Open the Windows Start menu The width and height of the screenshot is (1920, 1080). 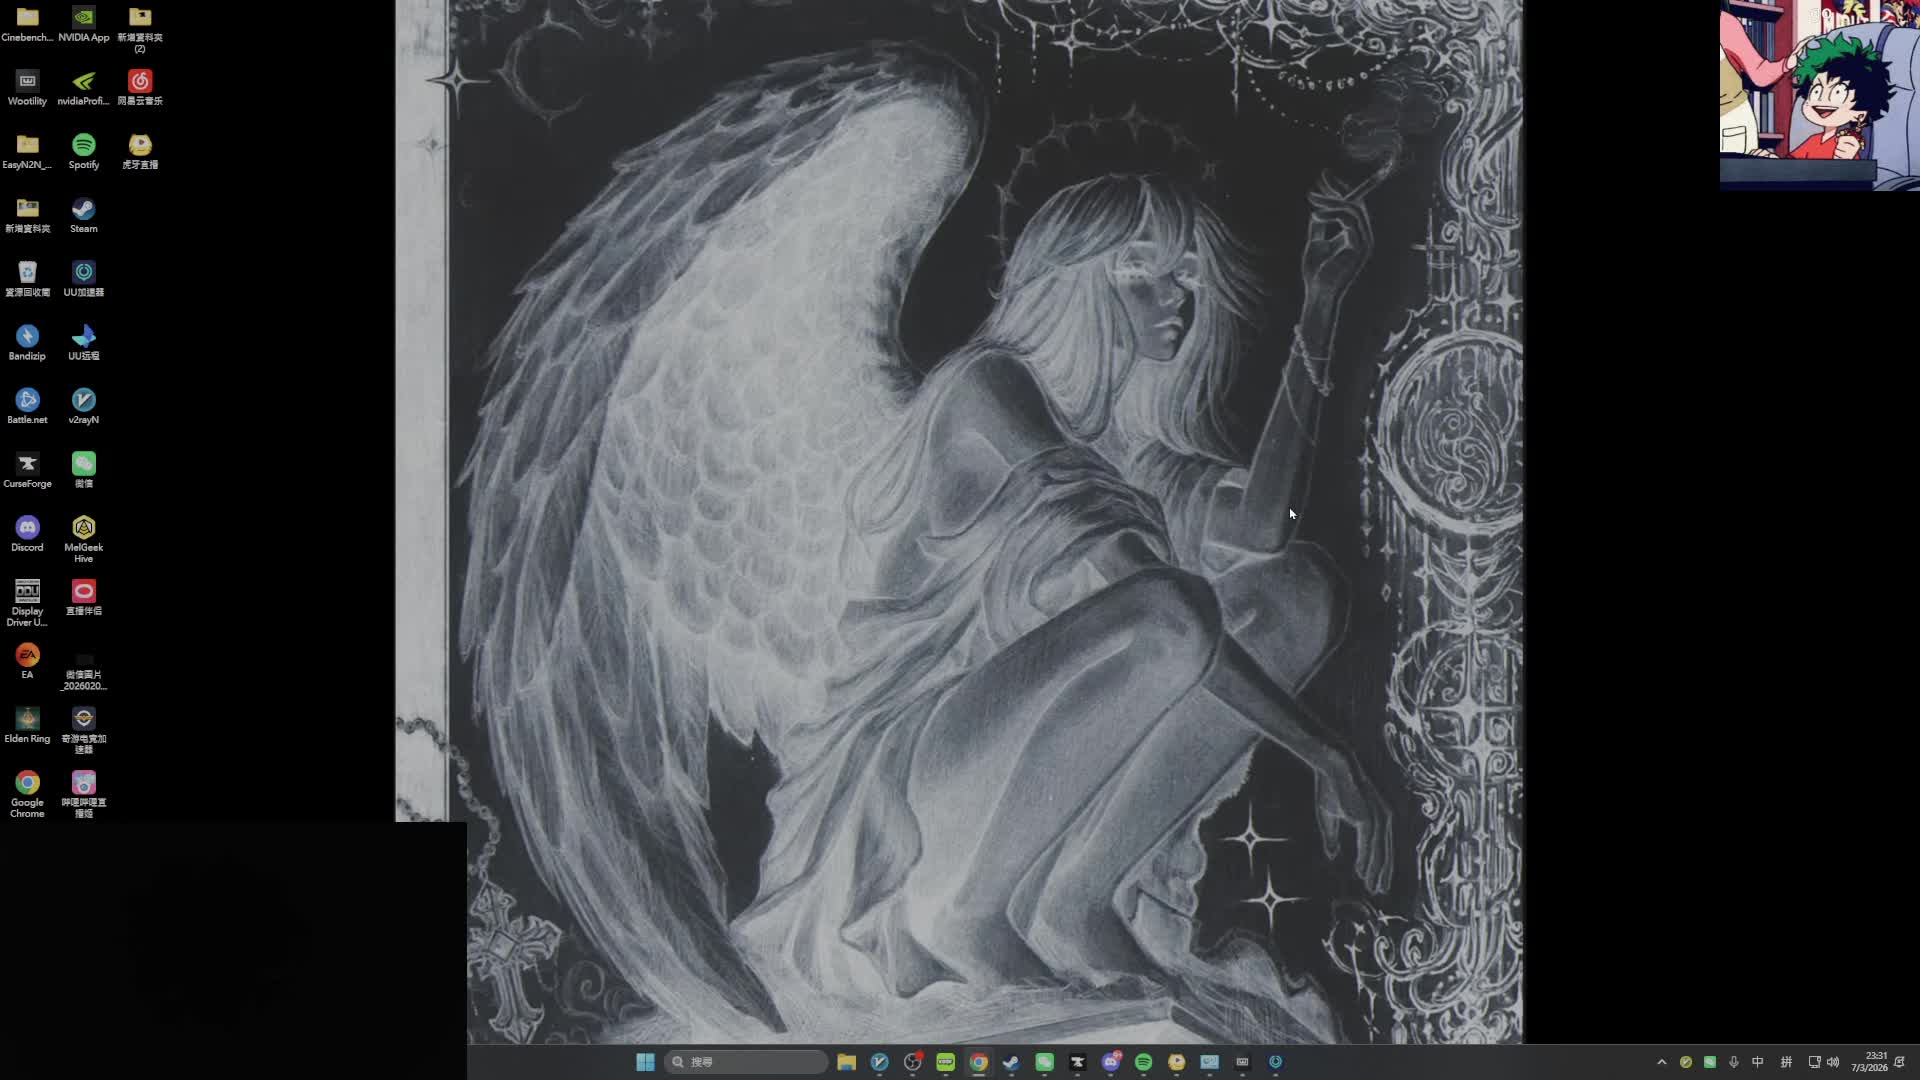coord(645,1062)
